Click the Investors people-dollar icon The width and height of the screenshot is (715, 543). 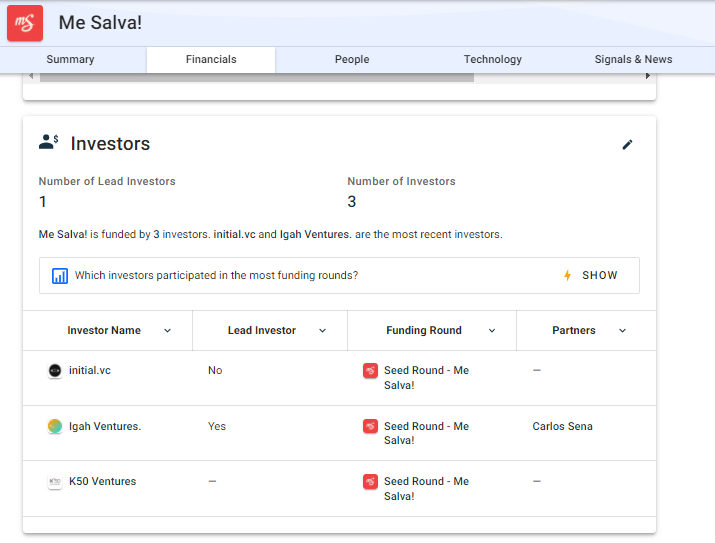49,142
